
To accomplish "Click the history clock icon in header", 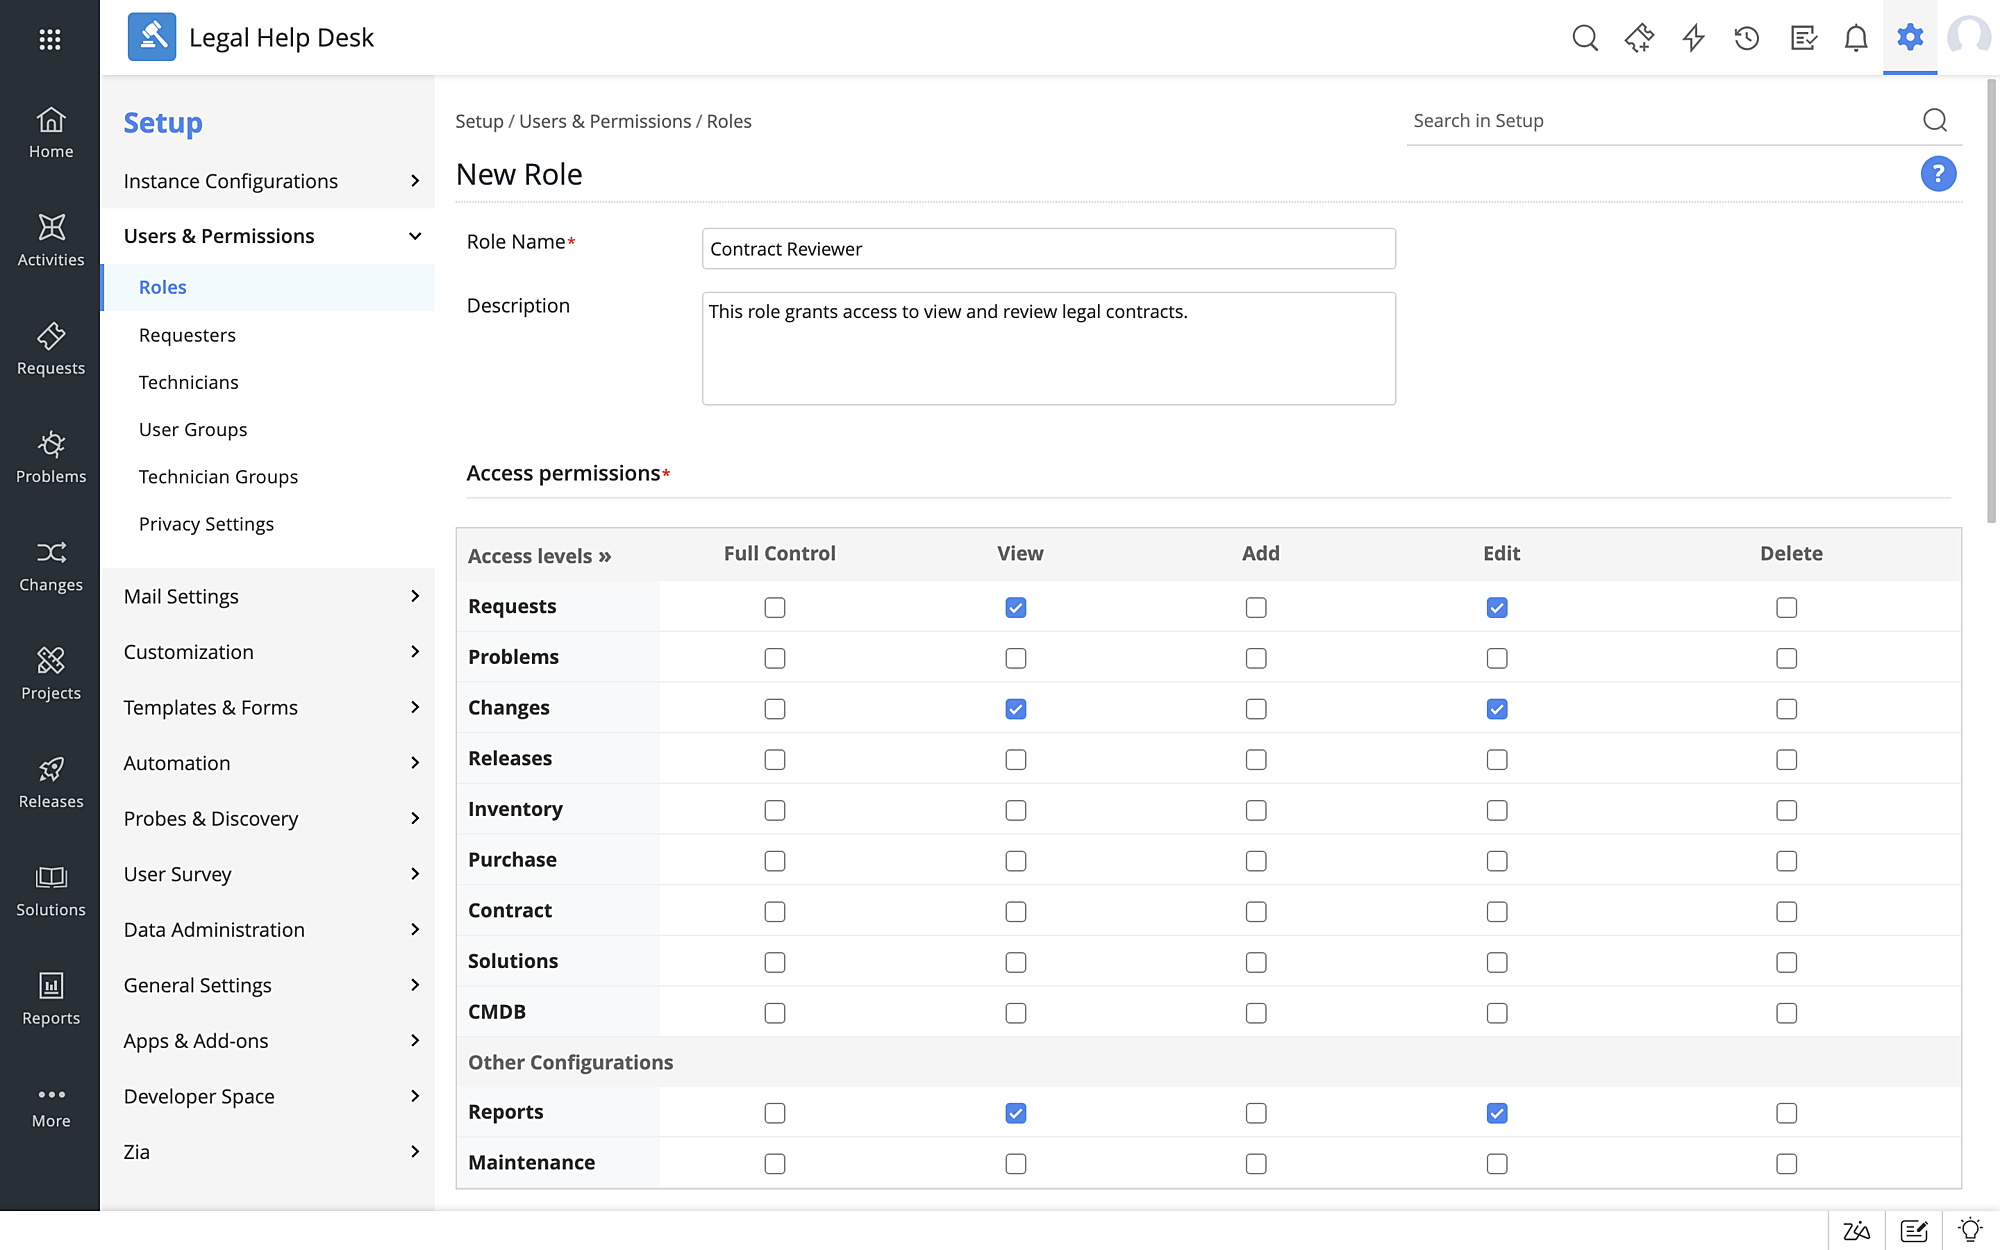I will pyautogui.click(x=1747, y=38).
